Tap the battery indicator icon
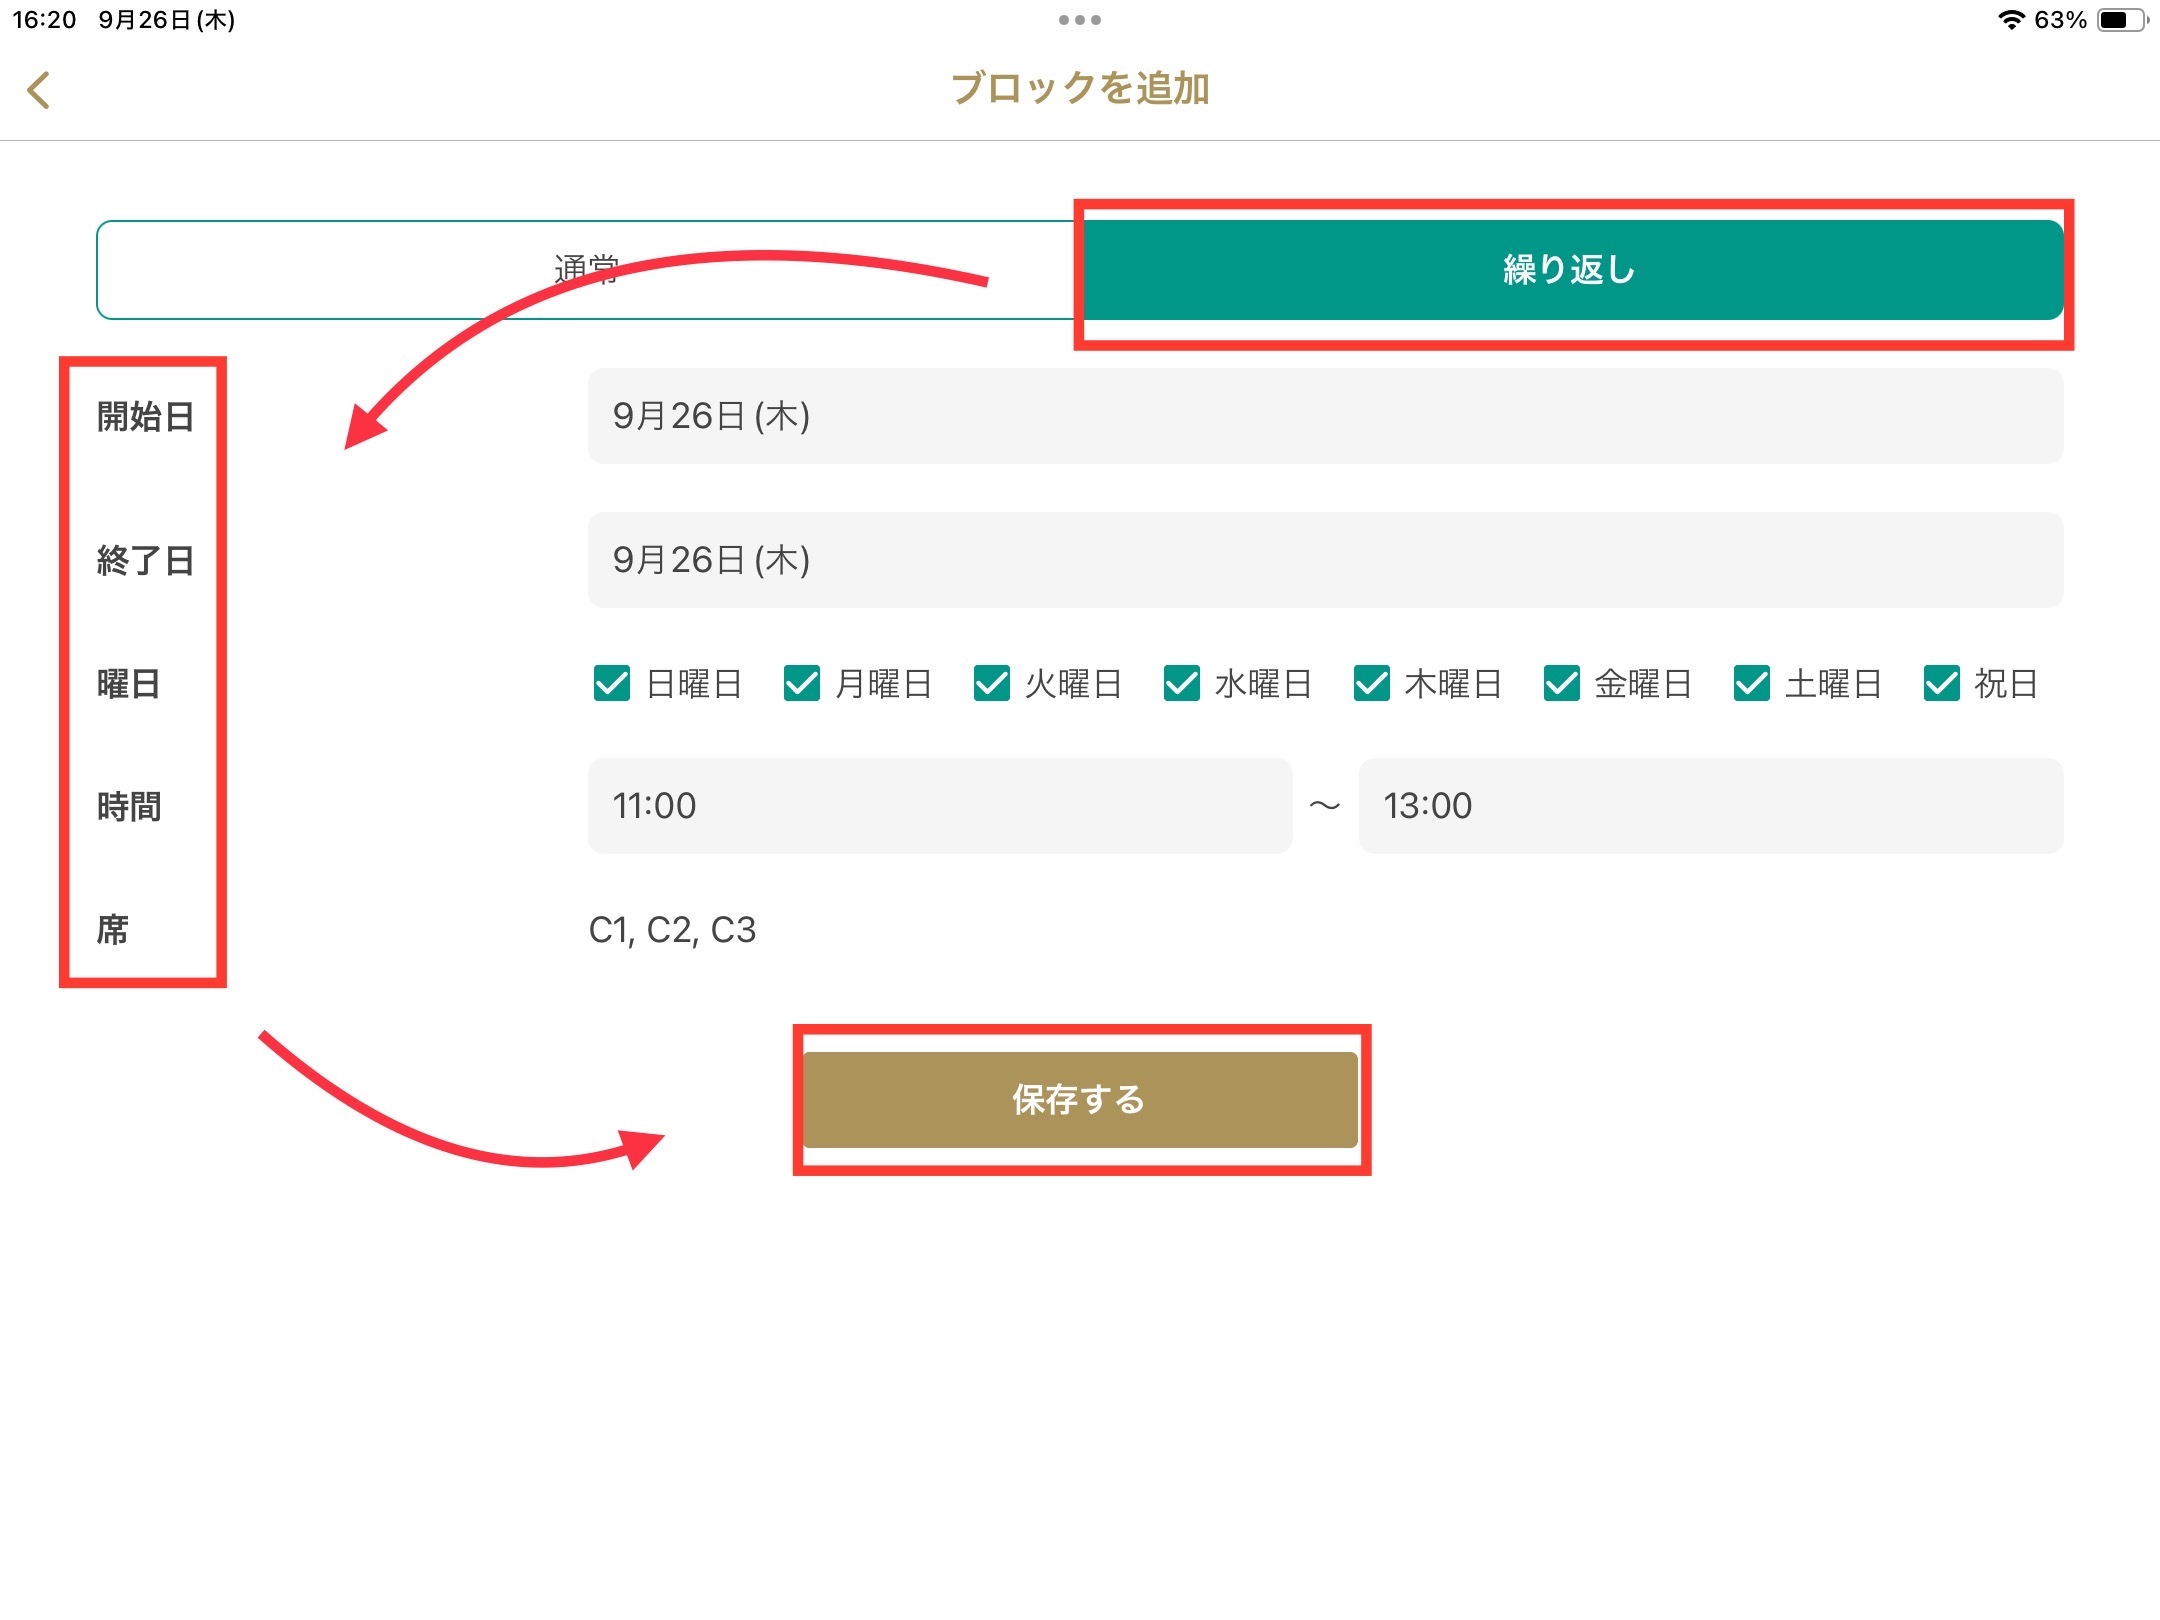Screen dimensions: 2160x1620 click(2122, 20)
